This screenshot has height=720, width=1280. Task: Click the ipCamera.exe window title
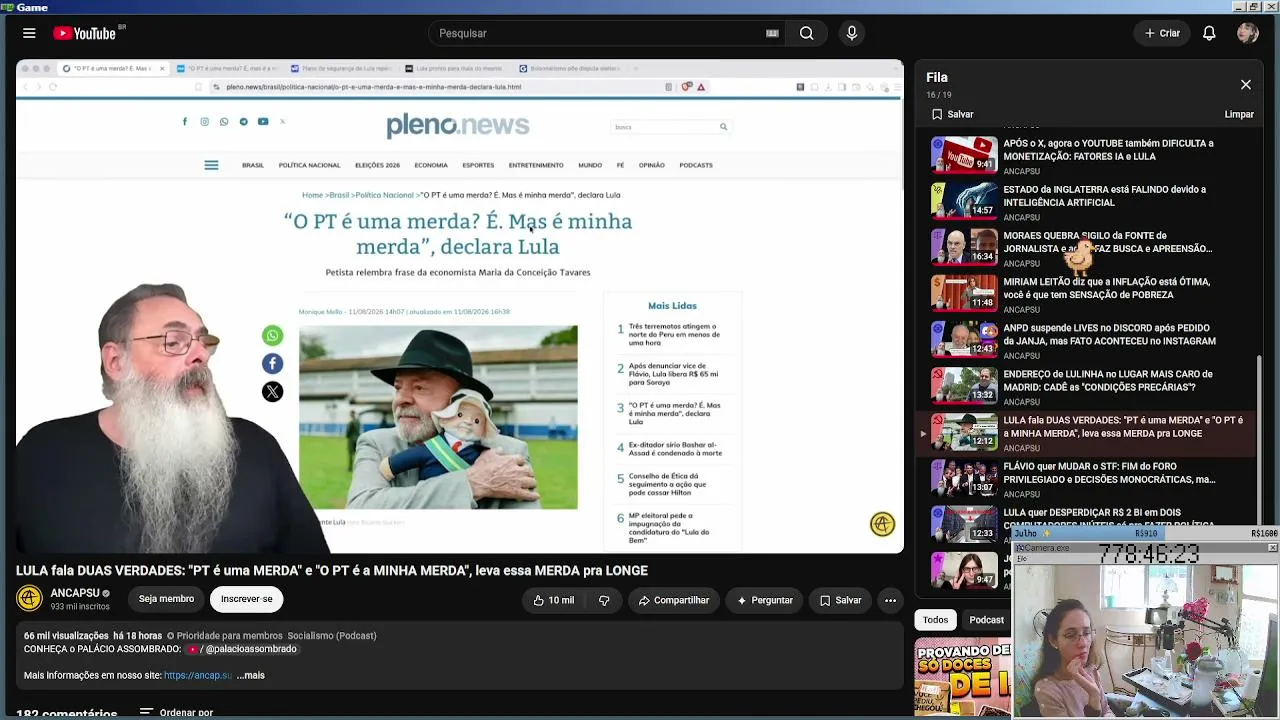pyautogui.click(x=1043, y=548)
